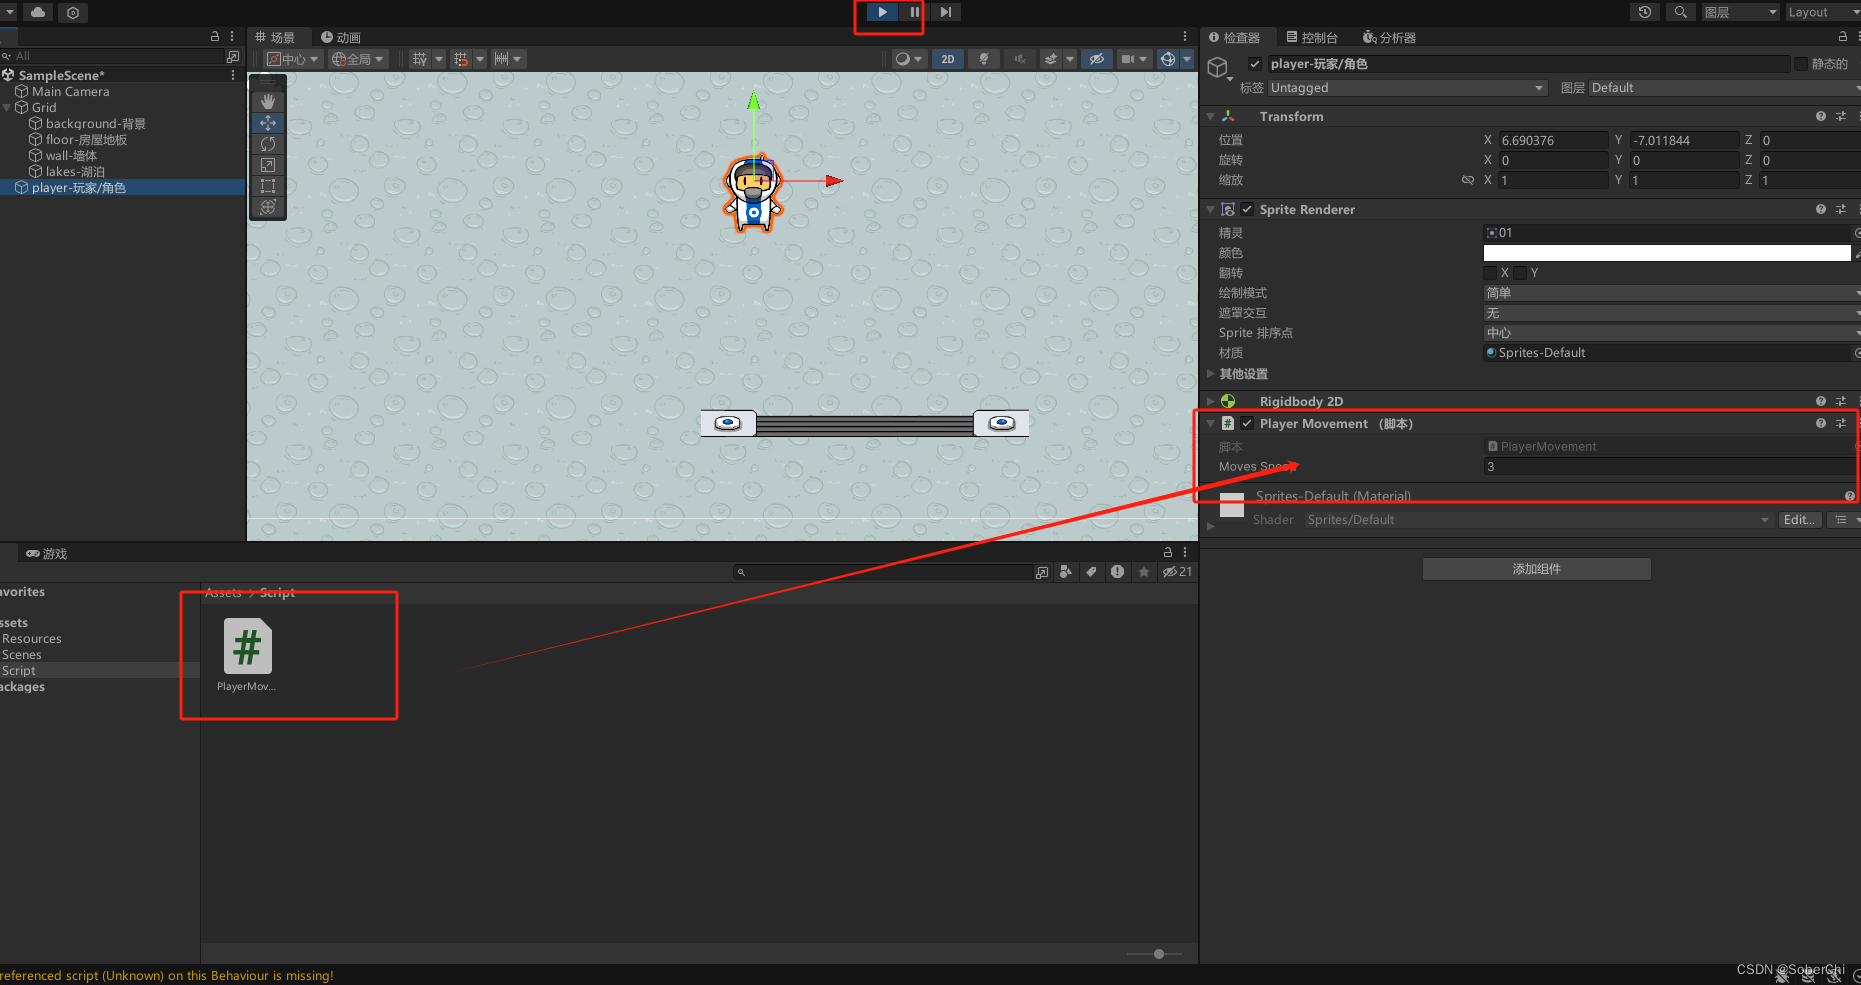Click the sprite color white swatch
This screenshot has height=985, width=1861.
click(x=1667, y=253)
